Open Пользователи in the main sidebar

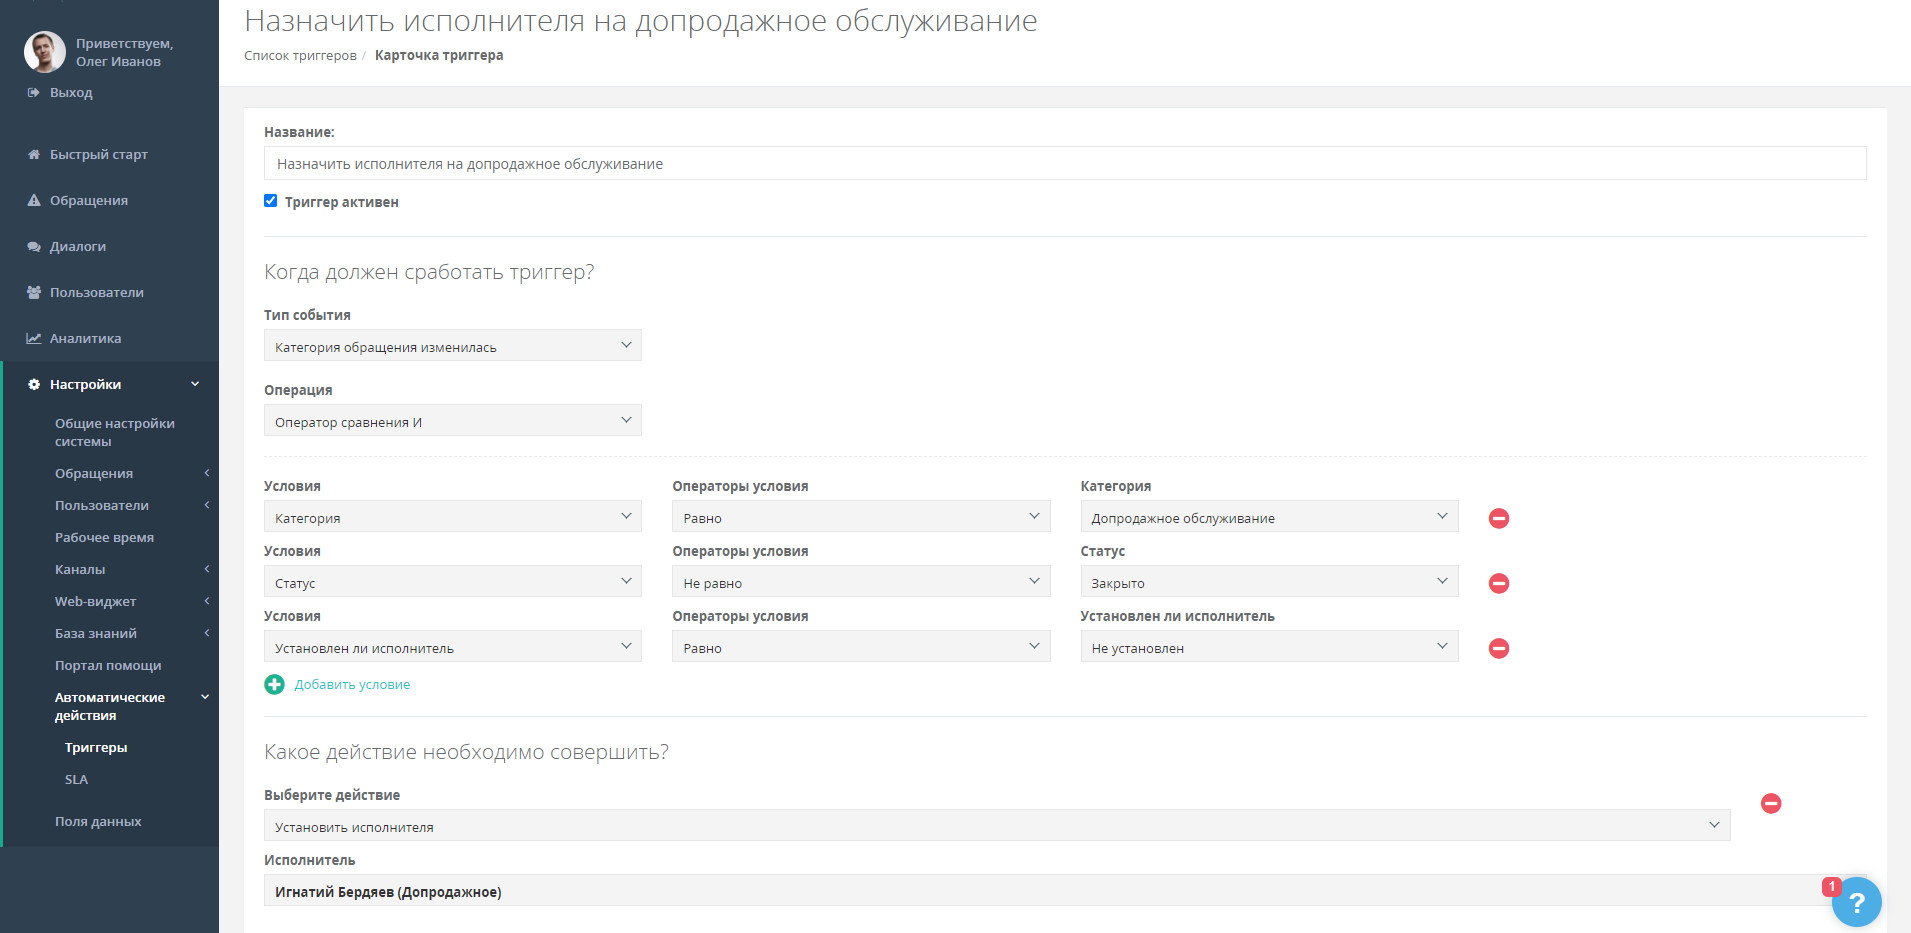[x=97, y=292]
